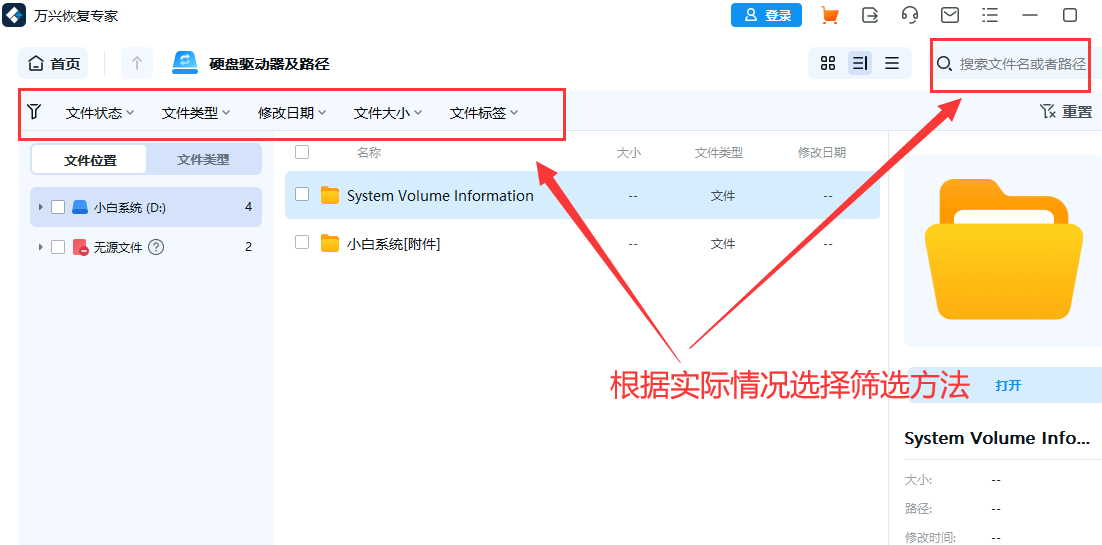The height and width of the screenshot is (545, 1102).
Task: Select the System Volume Information row name
Action: [441, 195]
